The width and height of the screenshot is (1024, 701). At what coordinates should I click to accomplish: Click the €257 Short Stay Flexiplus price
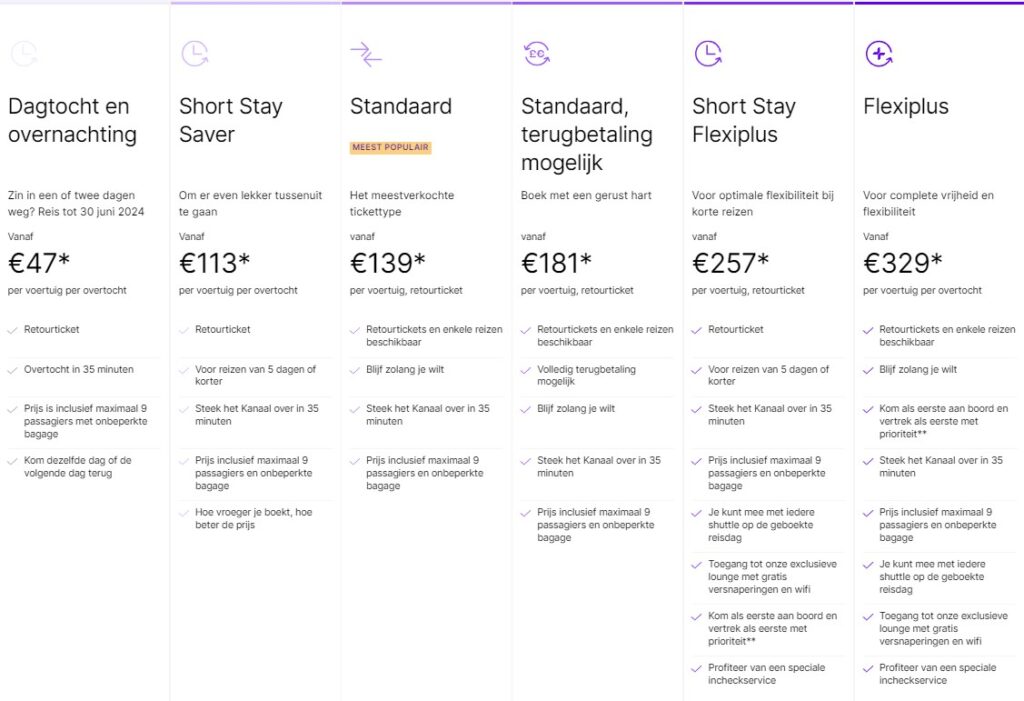click(x=731, y=263)
